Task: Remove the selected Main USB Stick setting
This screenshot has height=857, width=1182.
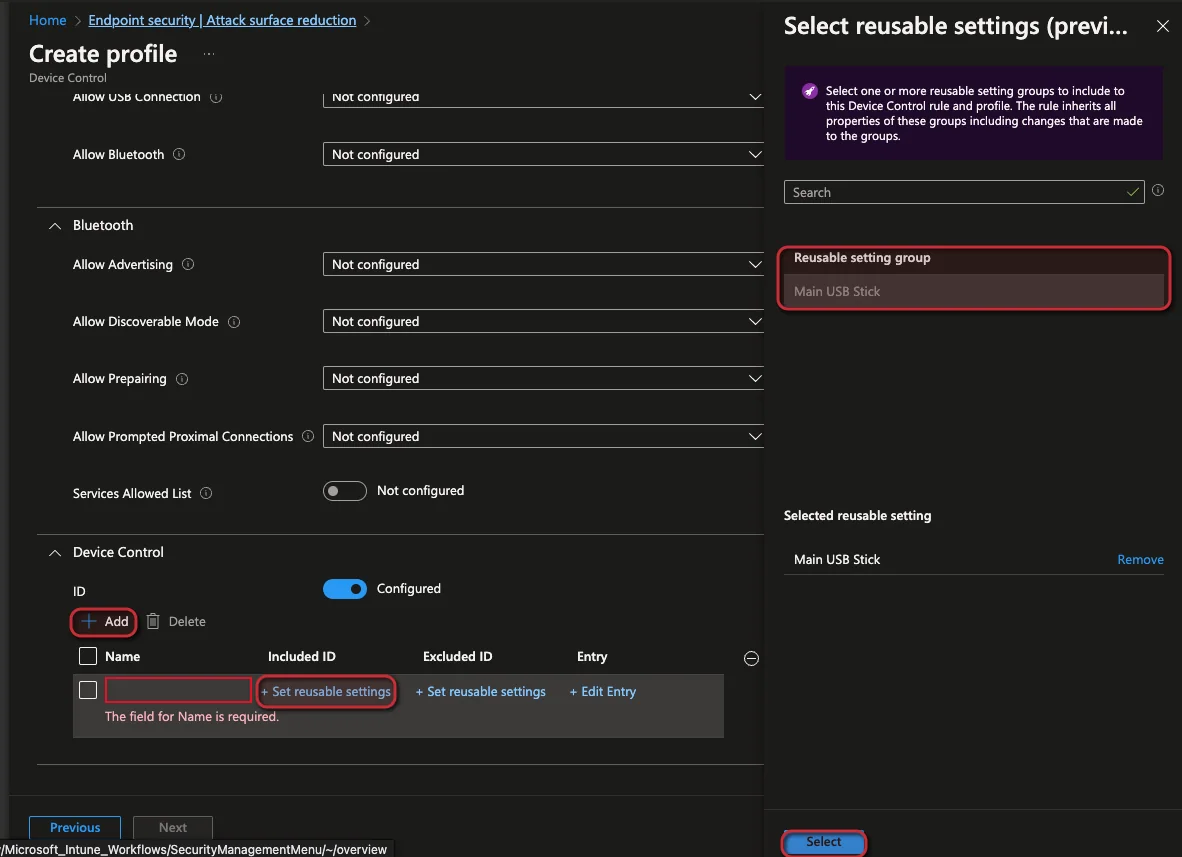Action: coord(1140,560)
